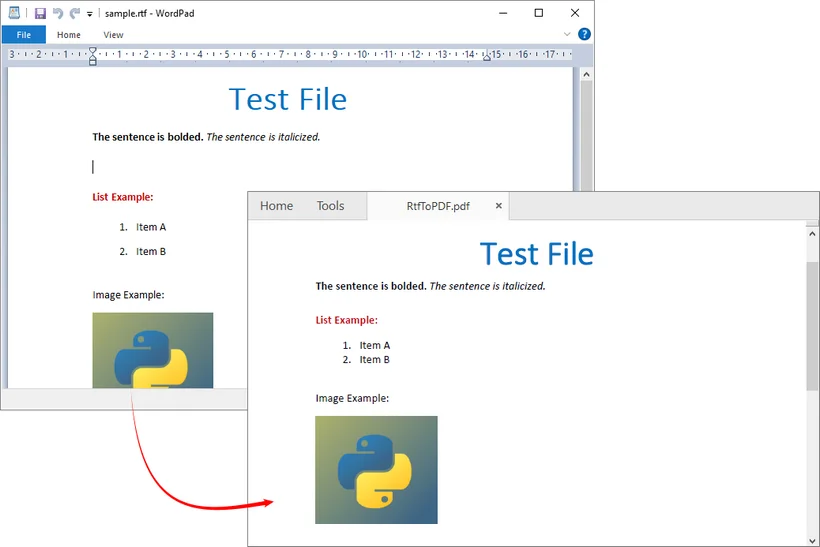Switch to the Home ribbon tab in WordPad
The width and height of the screenshot is (820, 547).
[69, 35]
